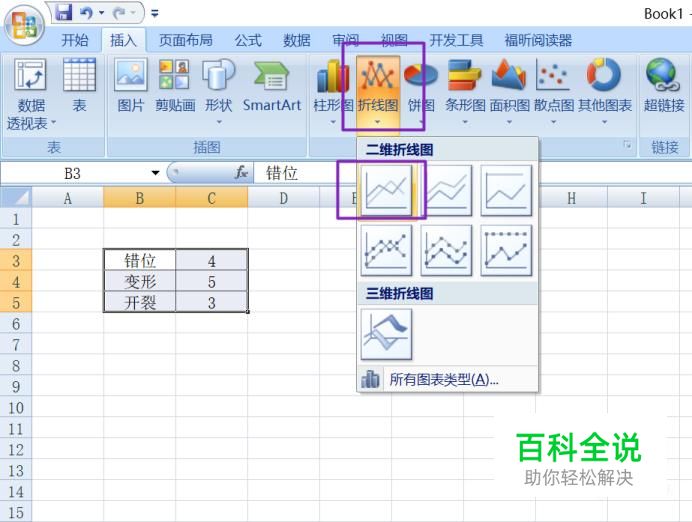Click cell C4 with value 5
692x522 pixels.
(x=212, y=282)
